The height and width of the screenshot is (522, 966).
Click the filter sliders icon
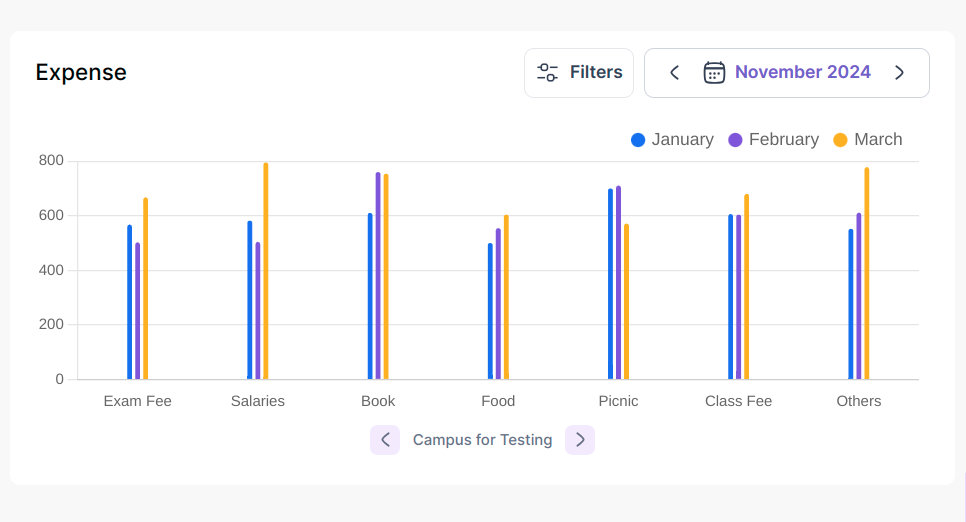pyautogui.click(x=547, y=72)
